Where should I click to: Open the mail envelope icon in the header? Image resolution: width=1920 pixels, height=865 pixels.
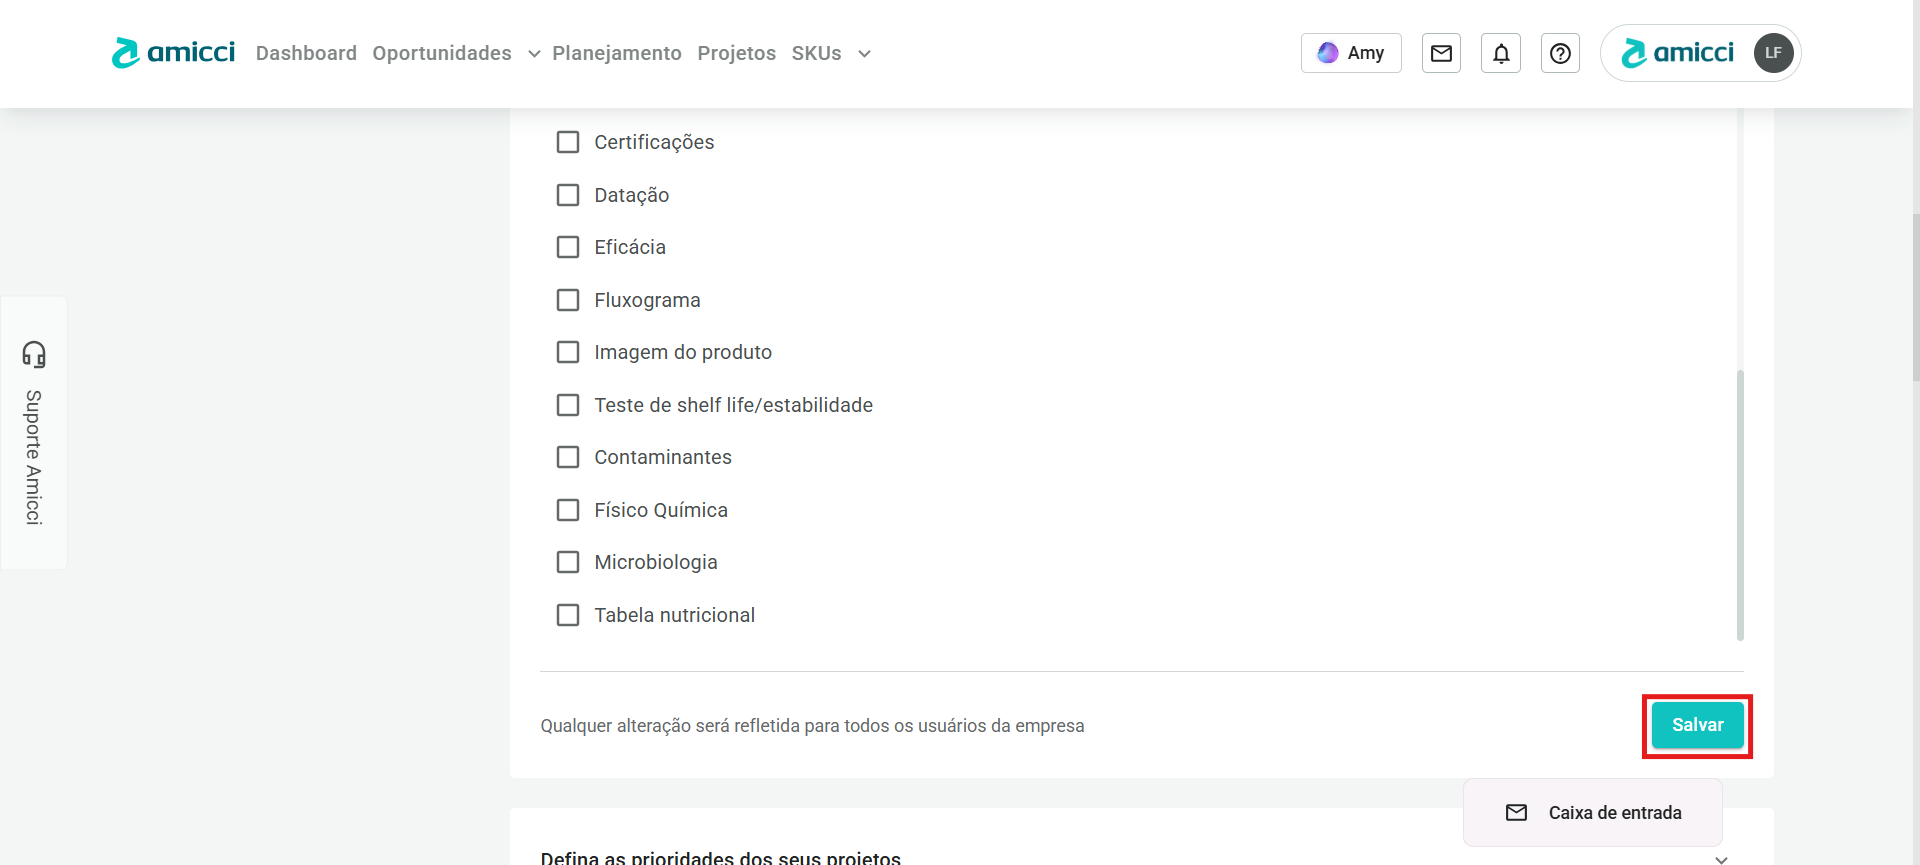pyautogui.click(x=1441, y=53)
